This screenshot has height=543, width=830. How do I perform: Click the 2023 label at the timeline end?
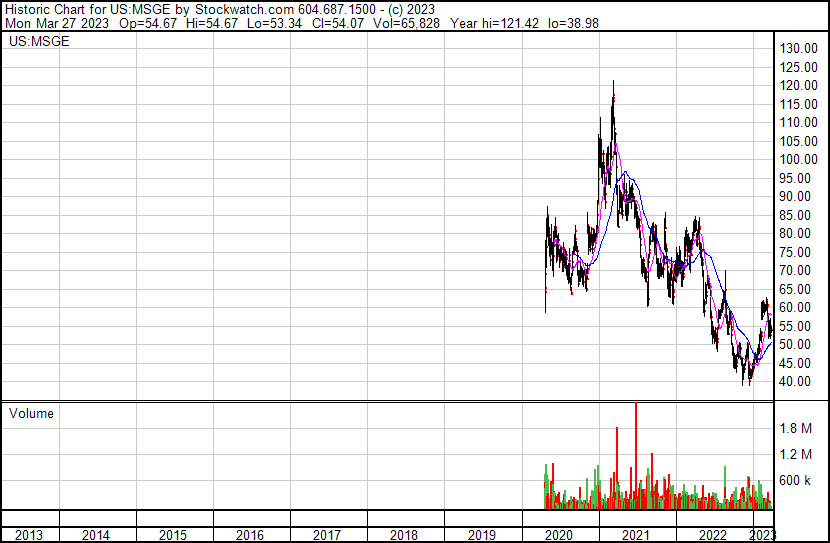click(x=763, y=535)
